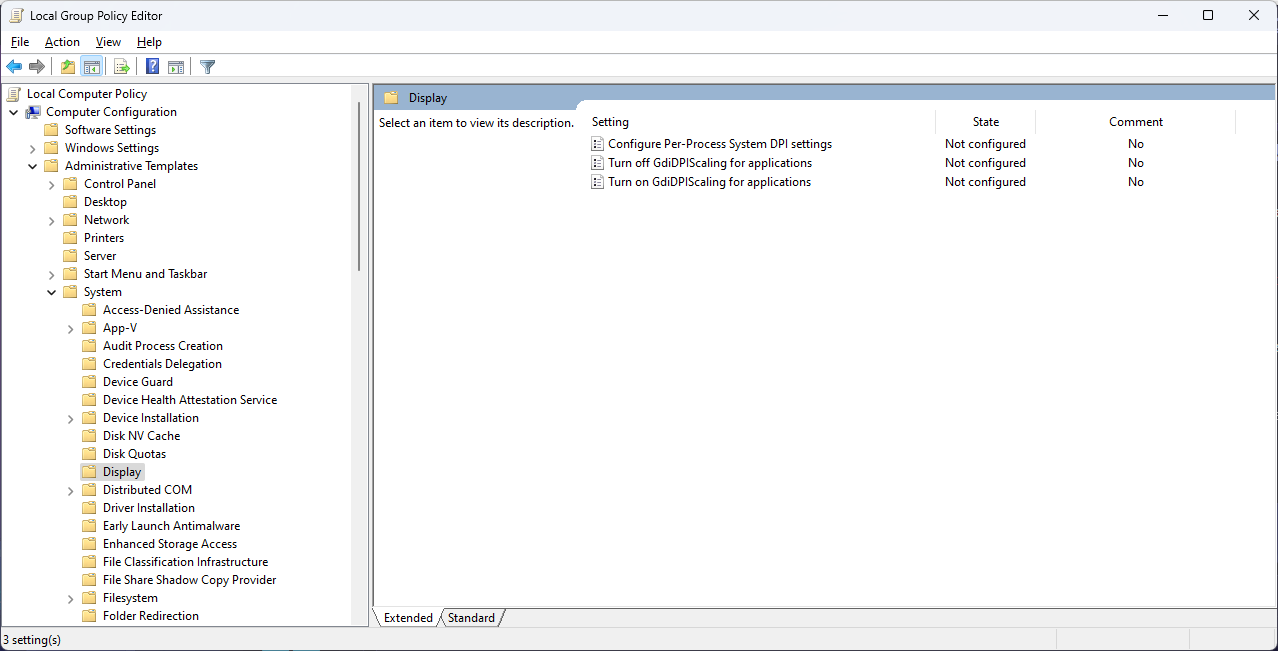Open Help using the question mark icon
Viewport: 1278px width, 651px height.
[152, 67]
